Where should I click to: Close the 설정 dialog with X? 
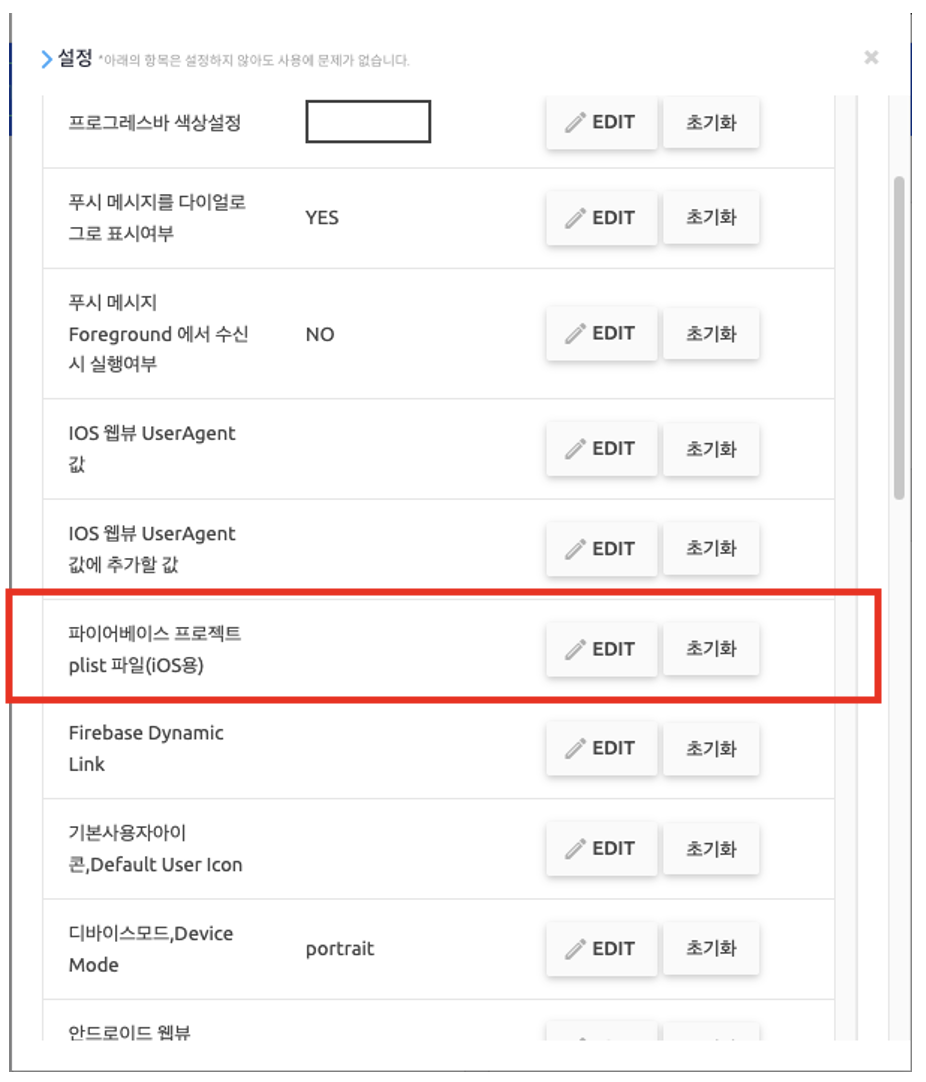click(x=871, y=58)
